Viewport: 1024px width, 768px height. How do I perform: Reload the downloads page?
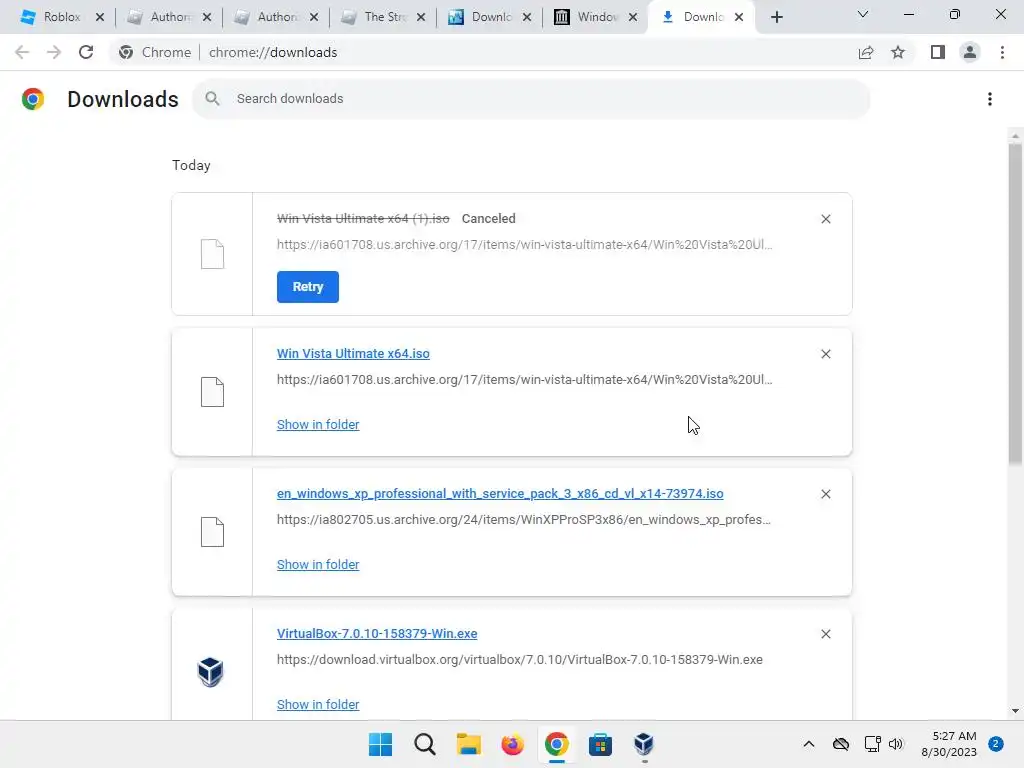tap(86, 52)
